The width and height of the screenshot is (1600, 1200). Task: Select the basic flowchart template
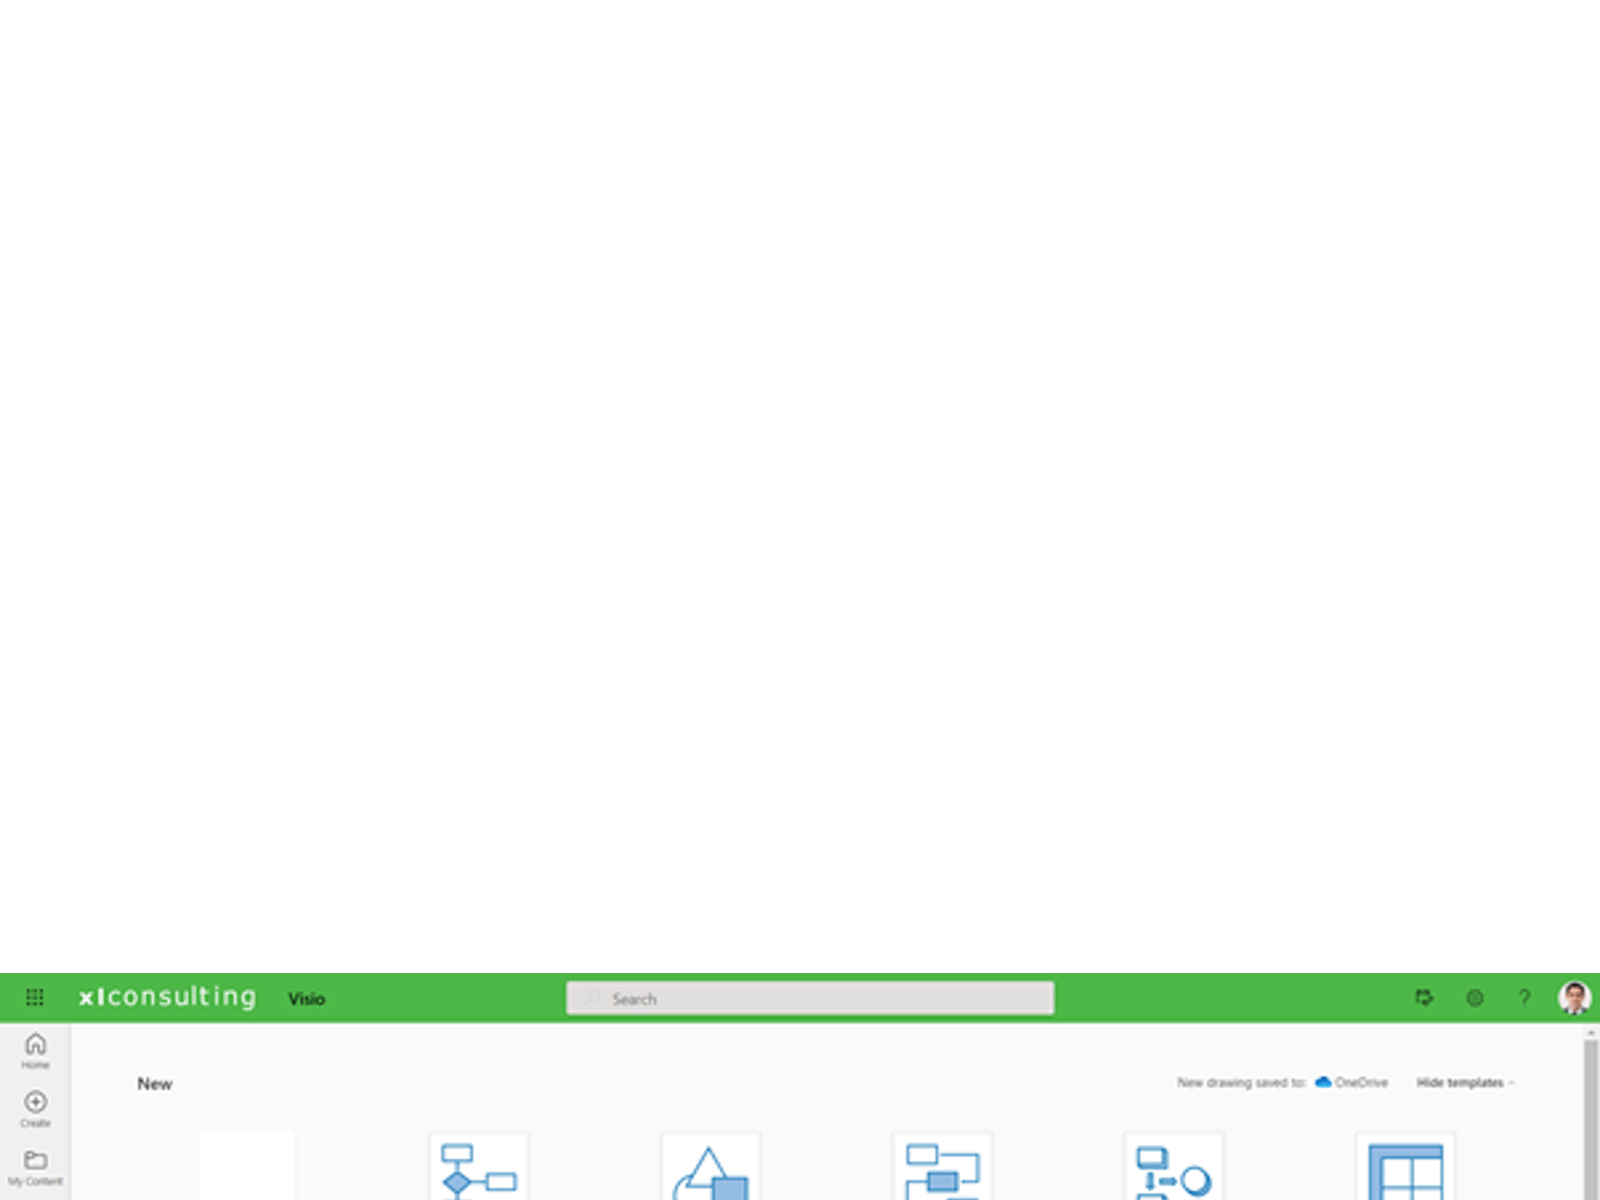point(478,1168)
